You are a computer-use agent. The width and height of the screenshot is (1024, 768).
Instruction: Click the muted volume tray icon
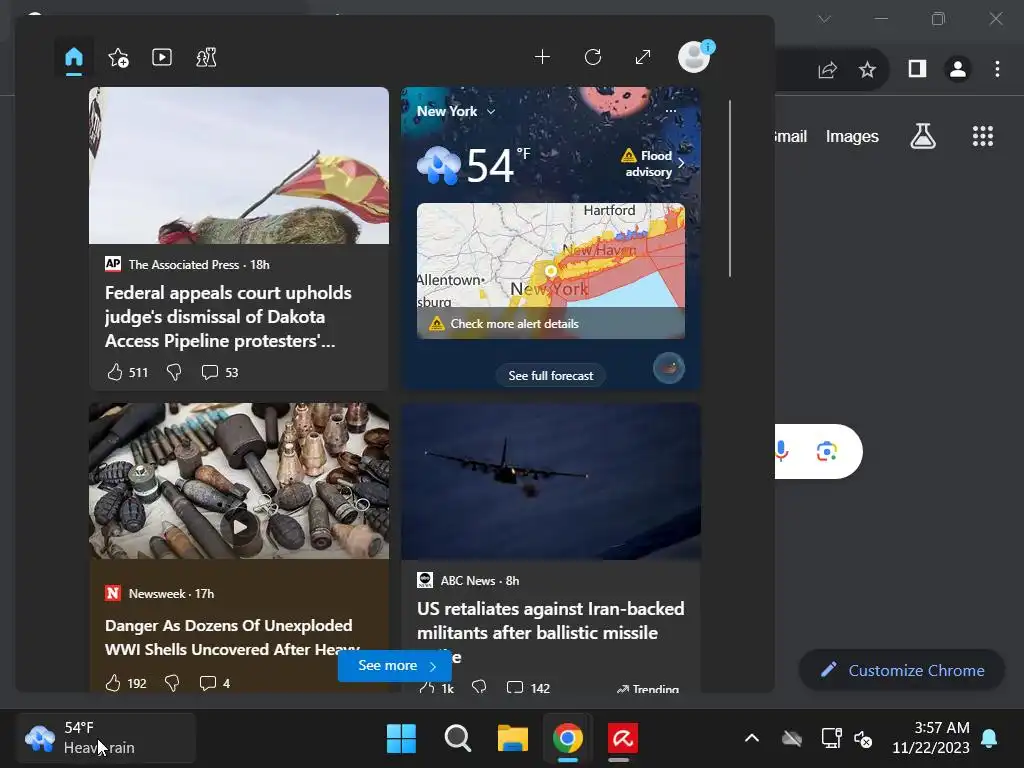[x=863, y=739]
